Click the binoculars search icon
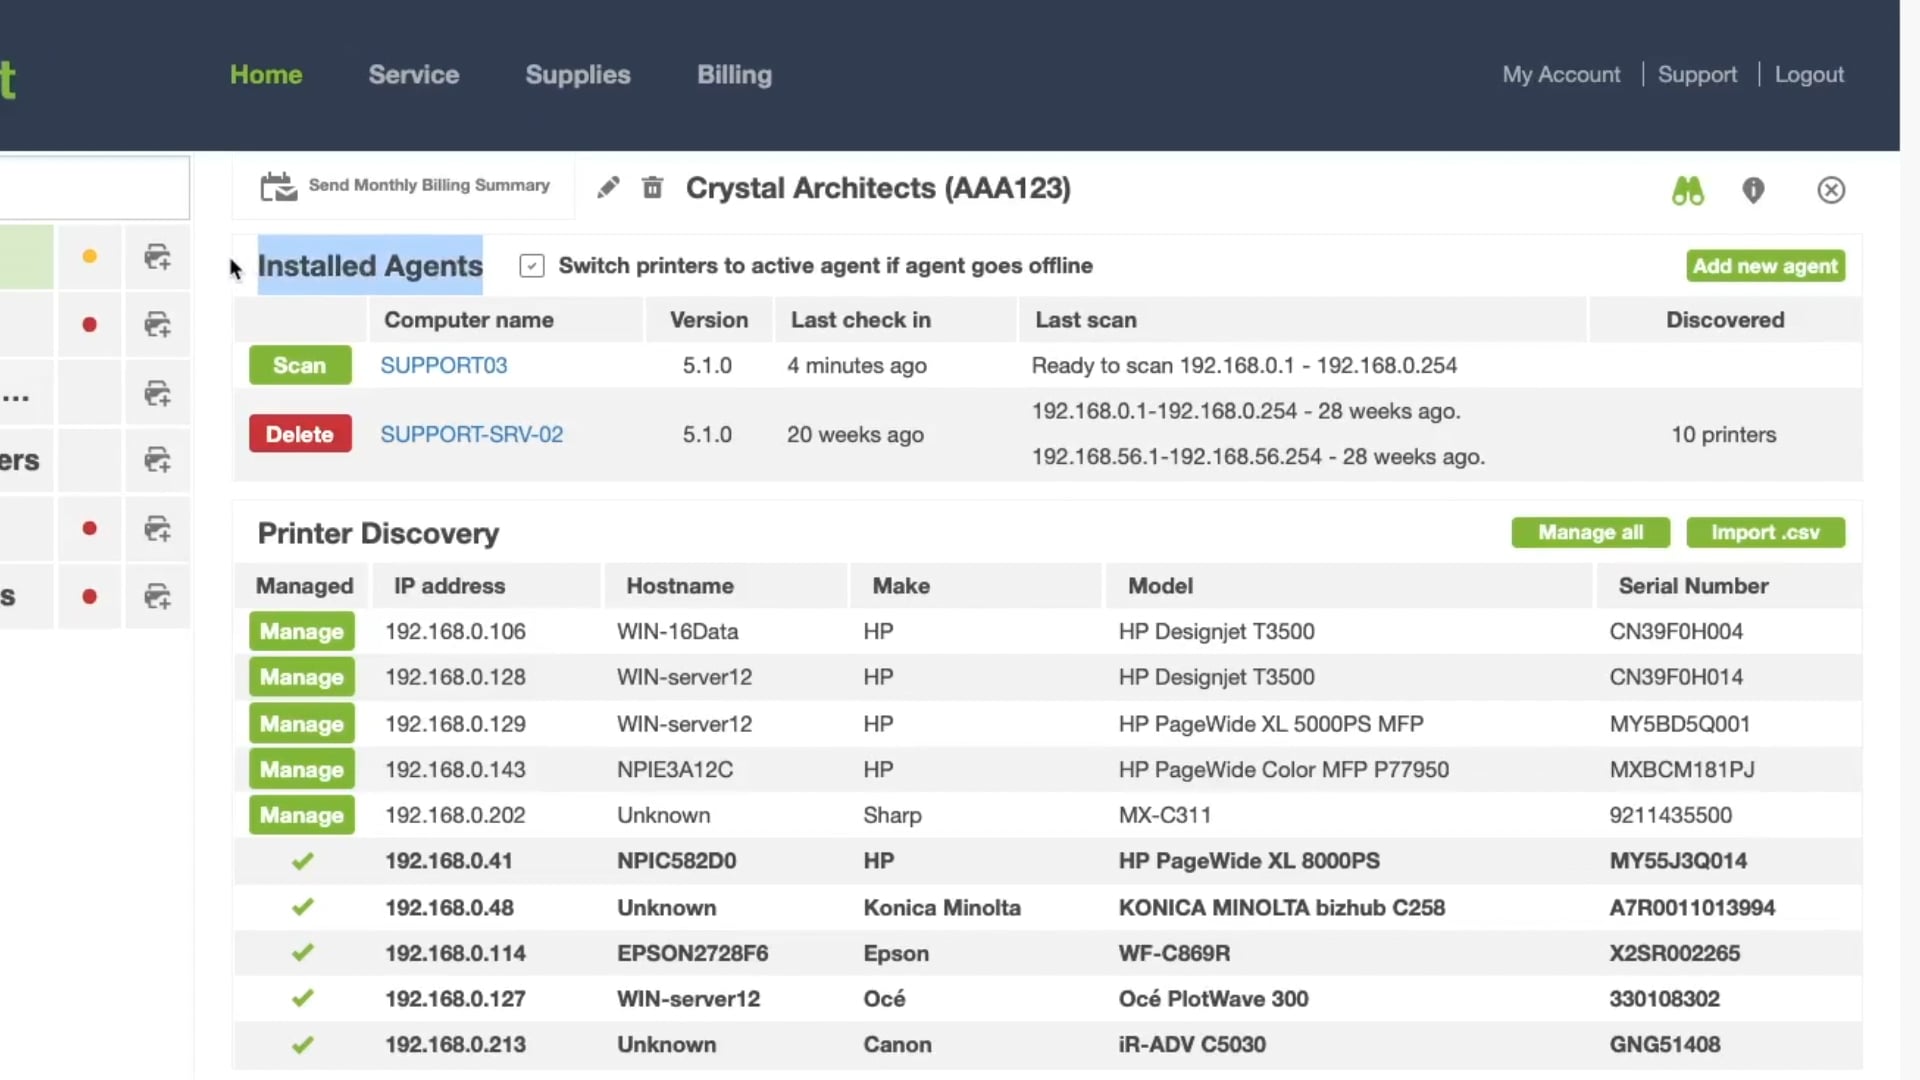1920x1080 pixels. (1689, 190)
